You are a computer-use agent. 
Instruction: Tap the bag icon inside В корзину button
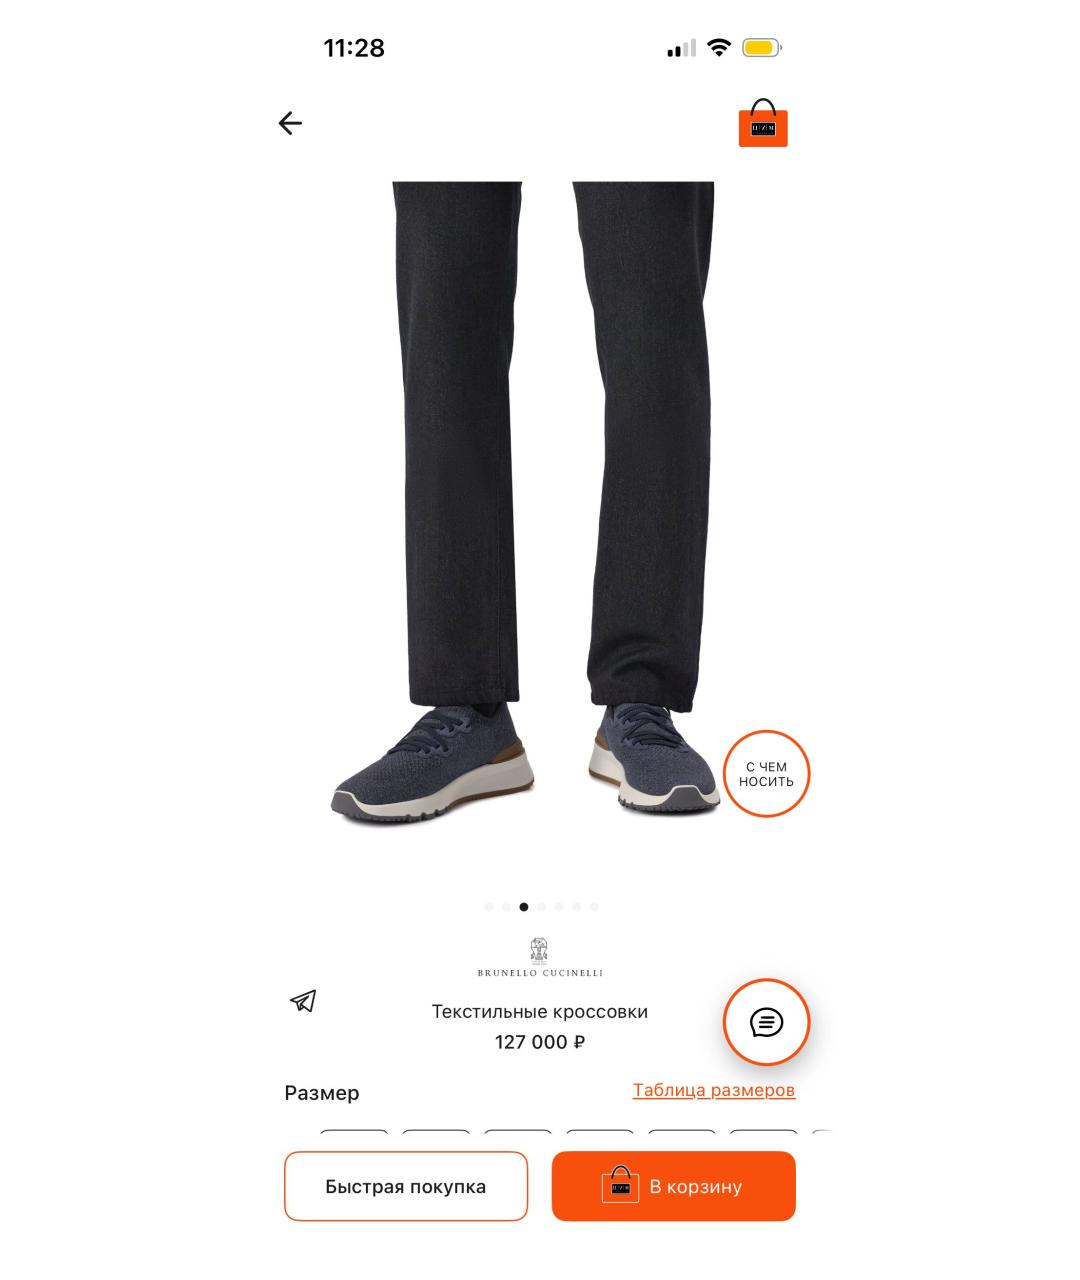[620, 1185]
